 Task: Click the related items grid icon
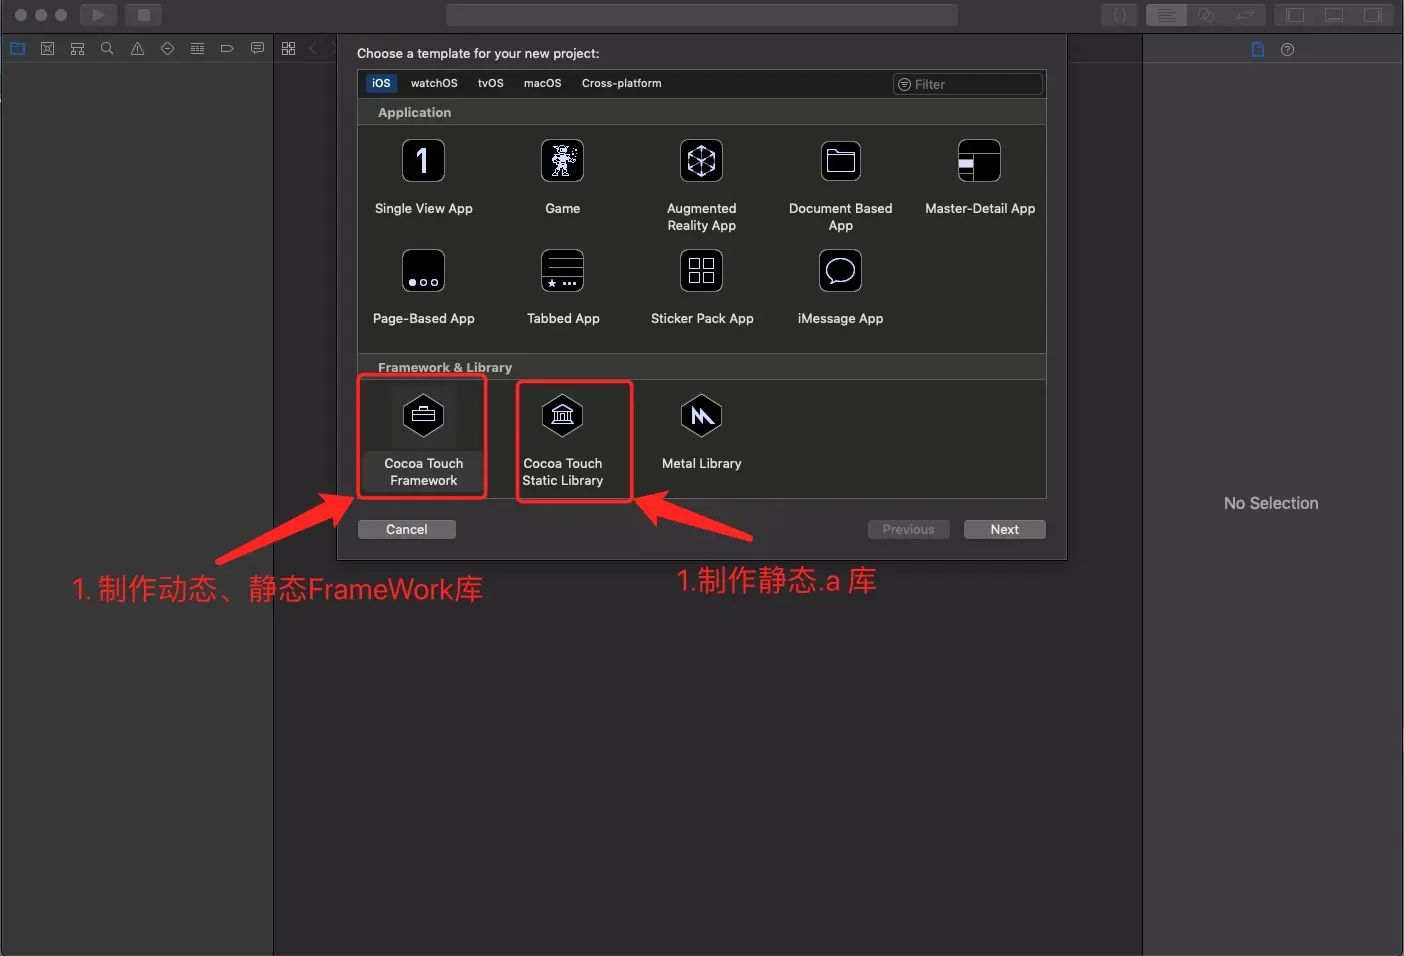pos(288,48)
